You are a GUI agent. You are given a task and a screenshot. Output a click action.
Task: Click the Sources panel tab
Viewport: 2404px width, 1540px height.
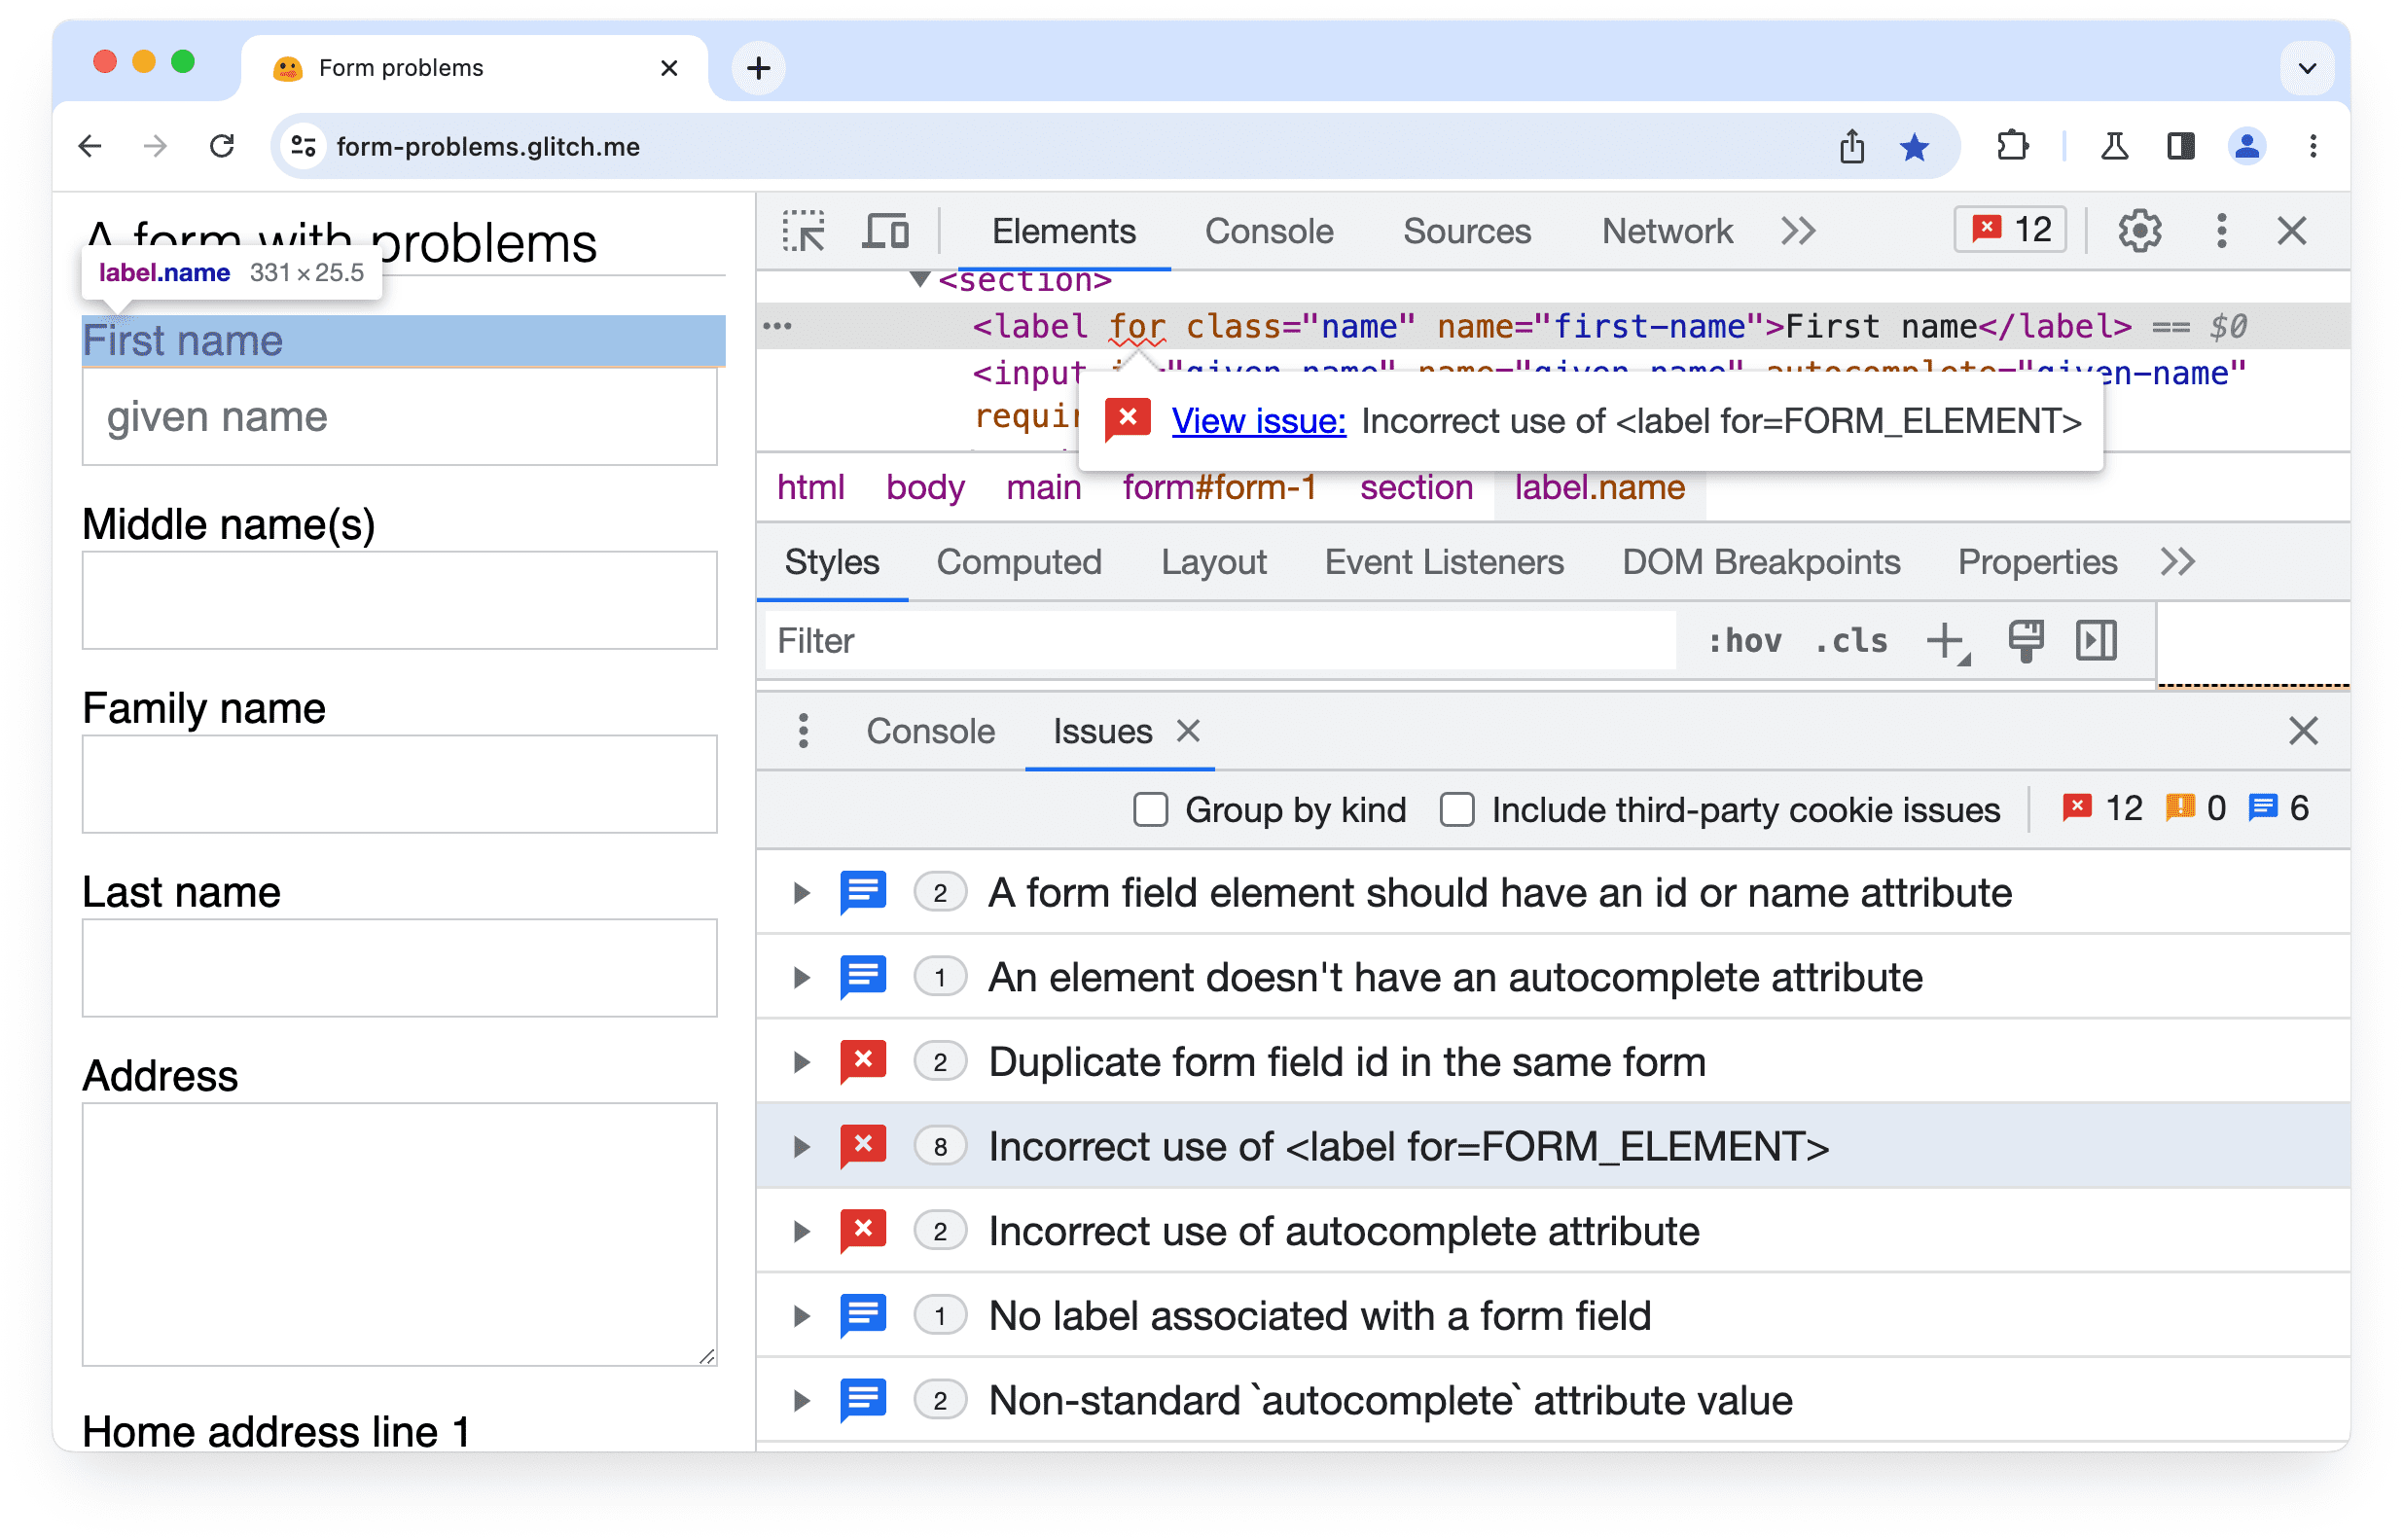(x=1468, y=230)
